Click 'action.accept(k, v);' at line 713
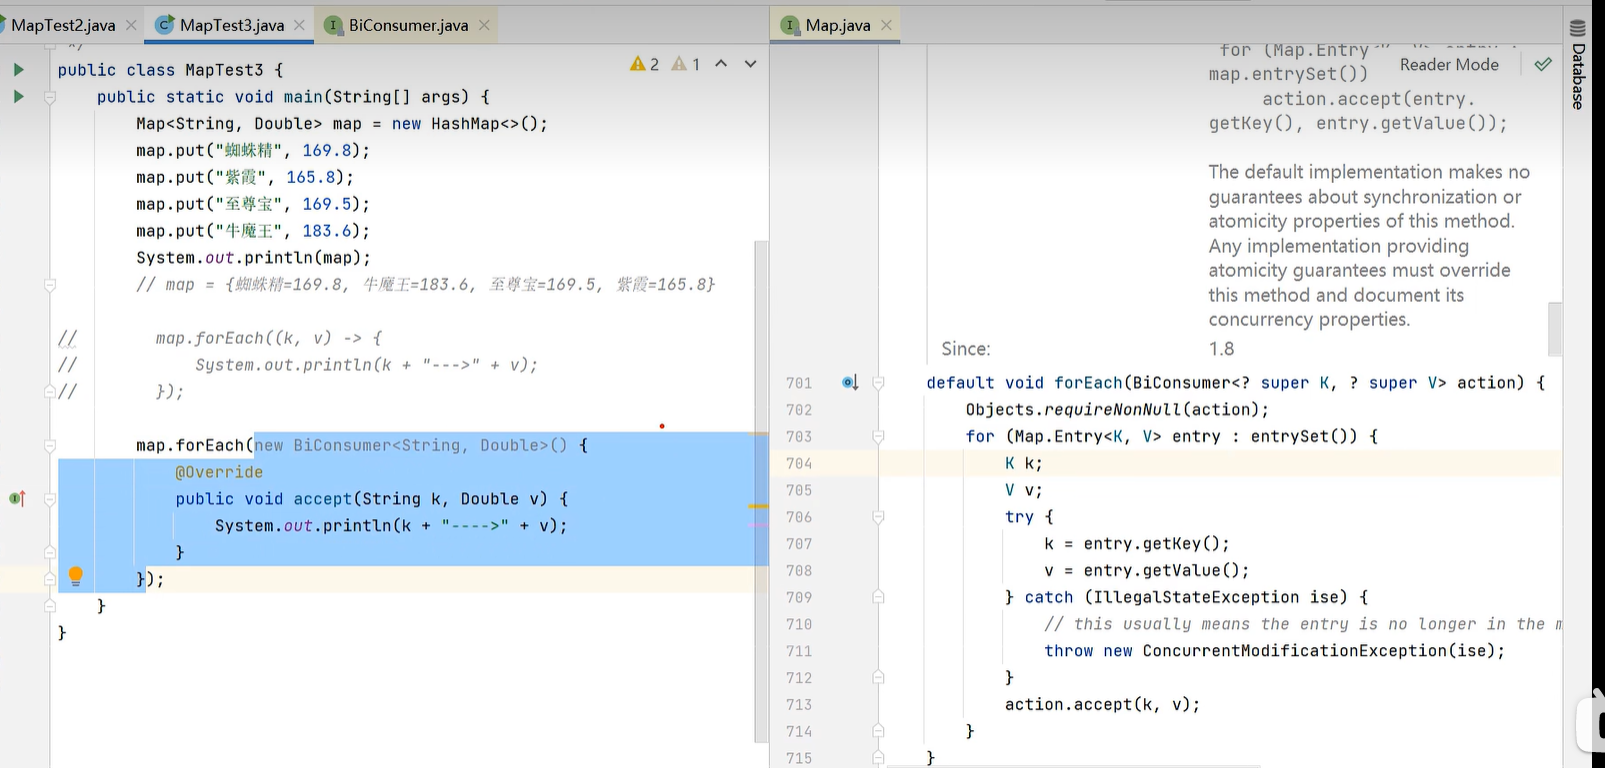 [x=1102, y=704]
